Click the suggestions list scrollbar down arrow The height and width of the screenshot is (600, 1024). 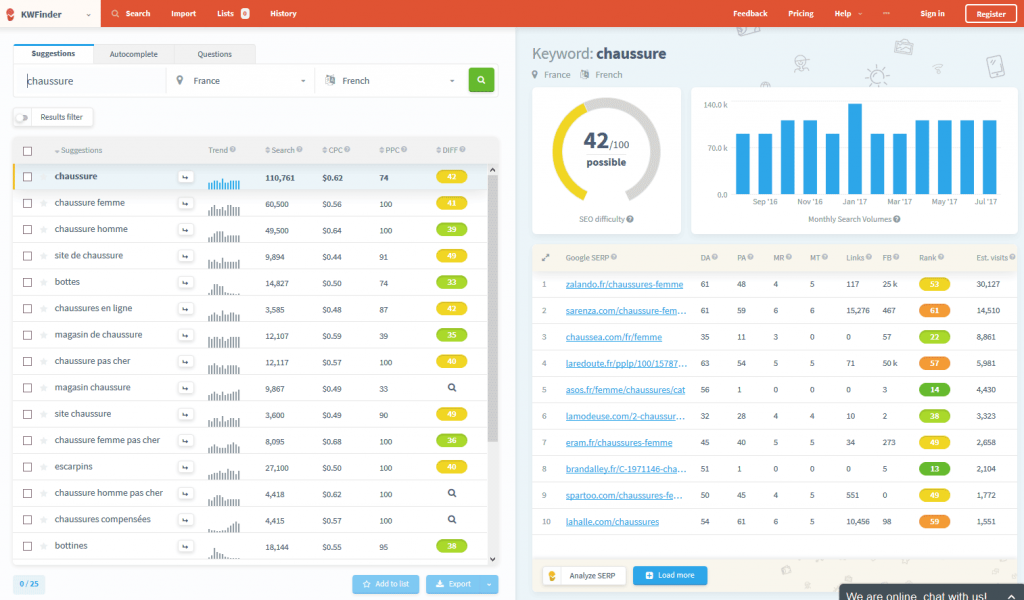(x=492, y=560)
